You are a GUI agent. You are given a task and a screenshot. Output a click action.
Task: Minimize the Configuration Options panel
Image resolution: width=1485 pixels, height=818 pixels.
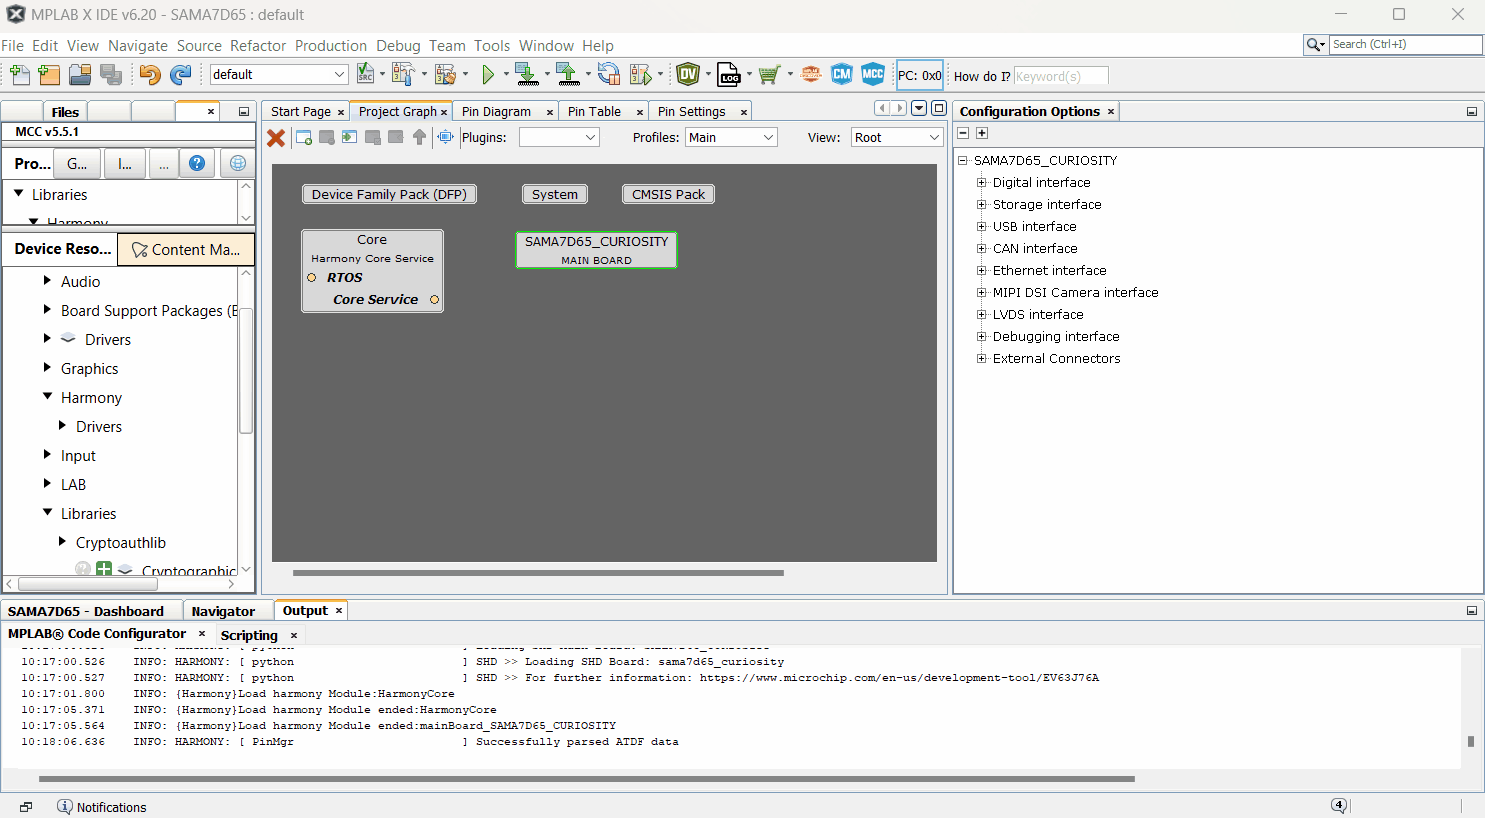coord(1472,111)
